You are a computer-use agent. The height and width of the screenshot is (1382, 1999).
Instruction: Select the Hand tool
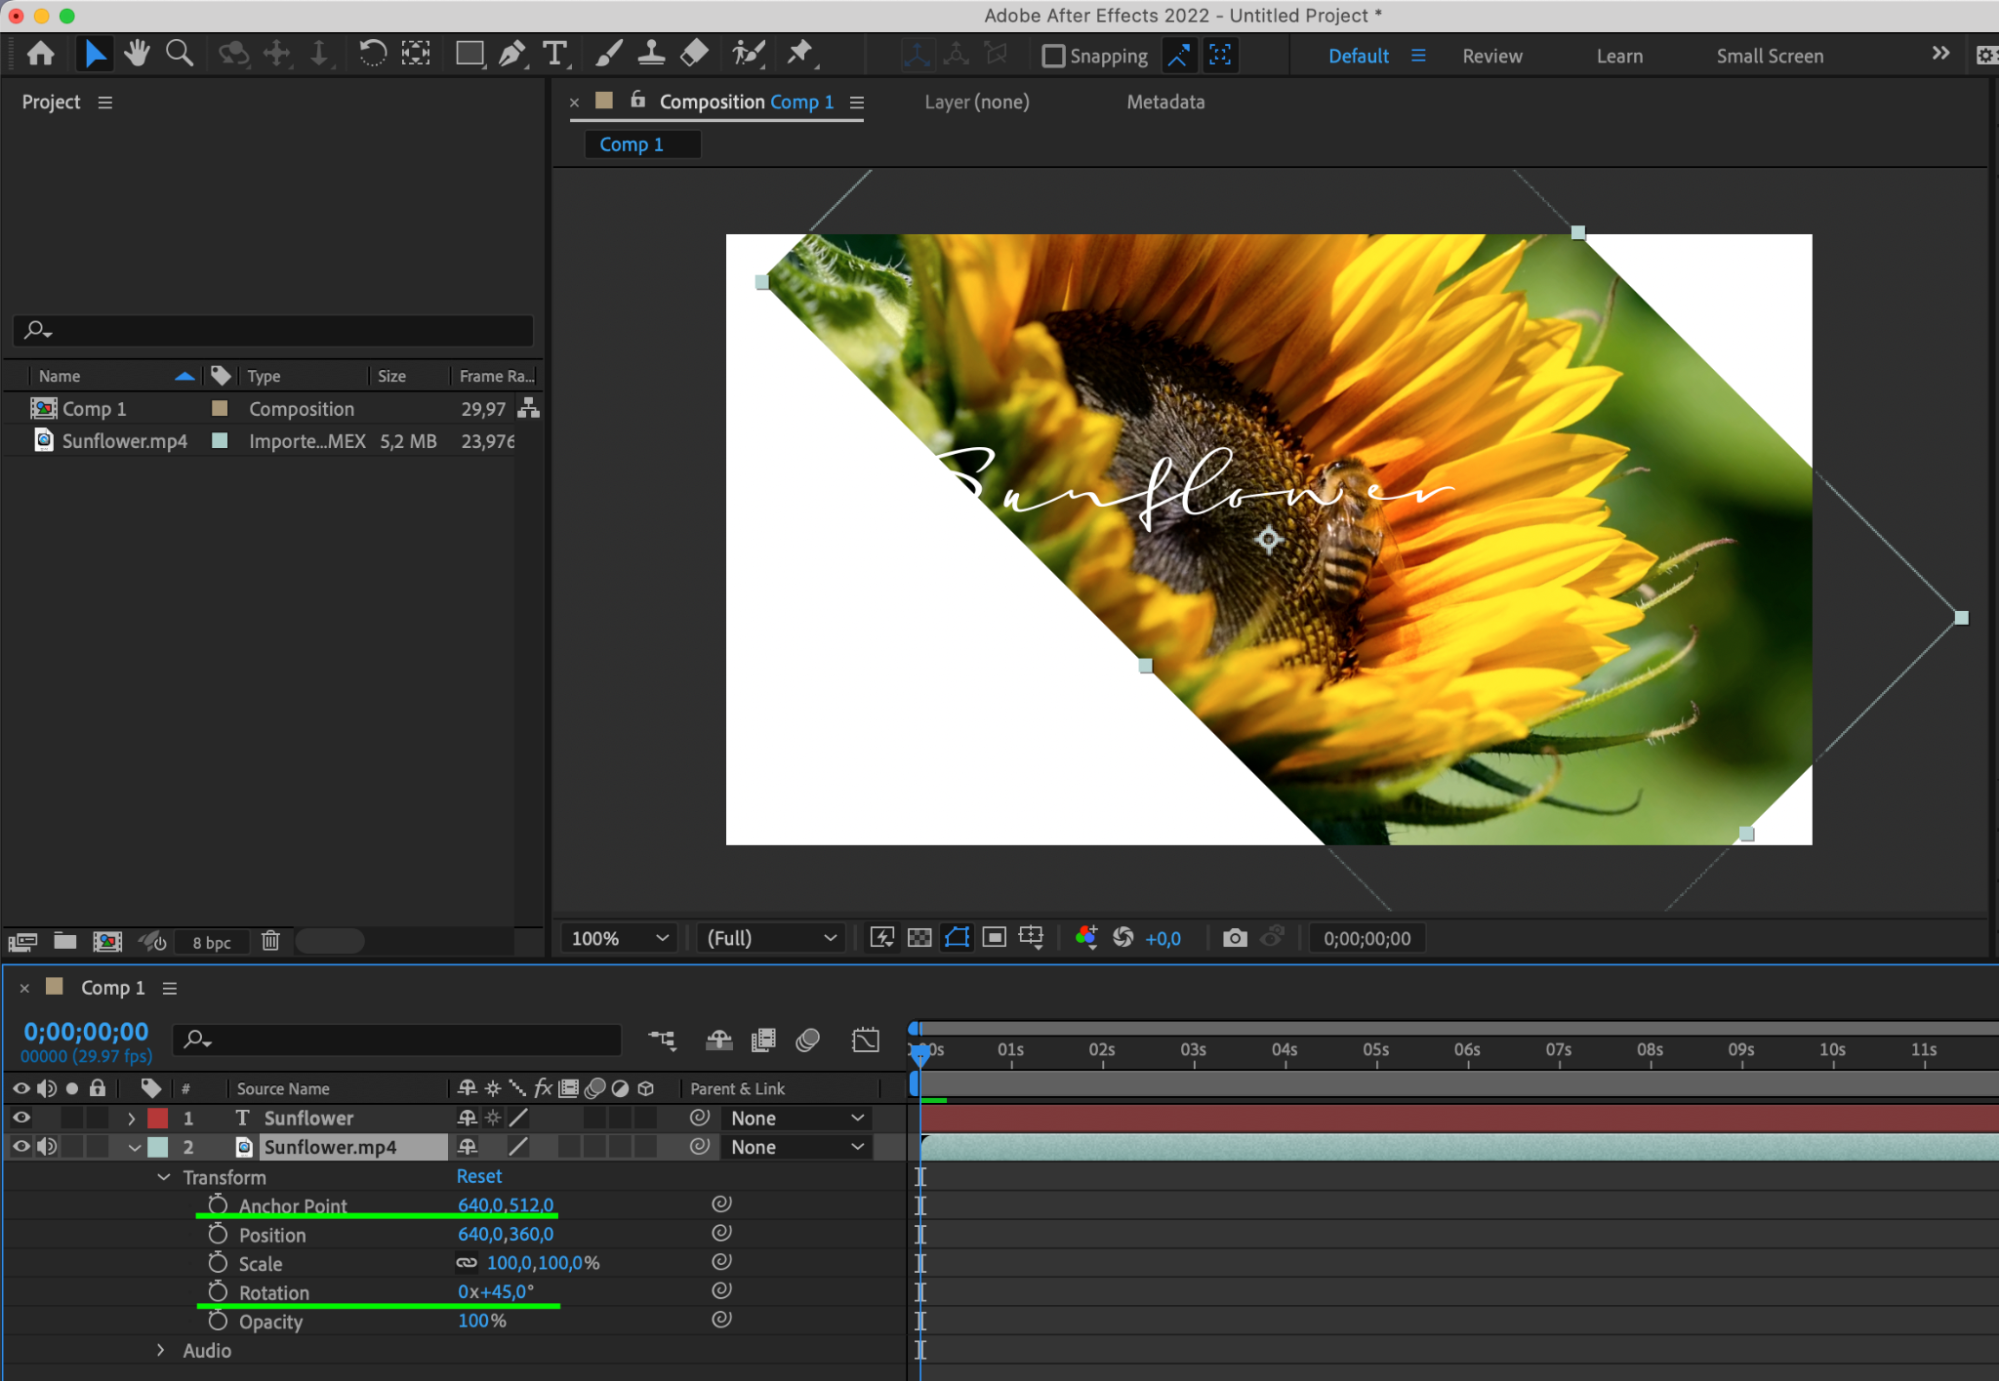click(137, 54)
